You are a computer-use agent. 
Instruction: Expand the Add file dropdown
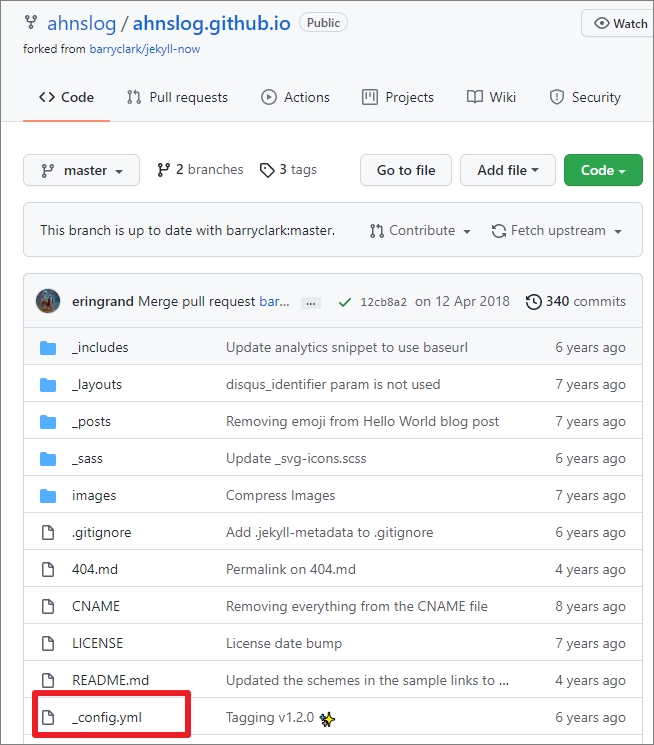click(508, 170)
